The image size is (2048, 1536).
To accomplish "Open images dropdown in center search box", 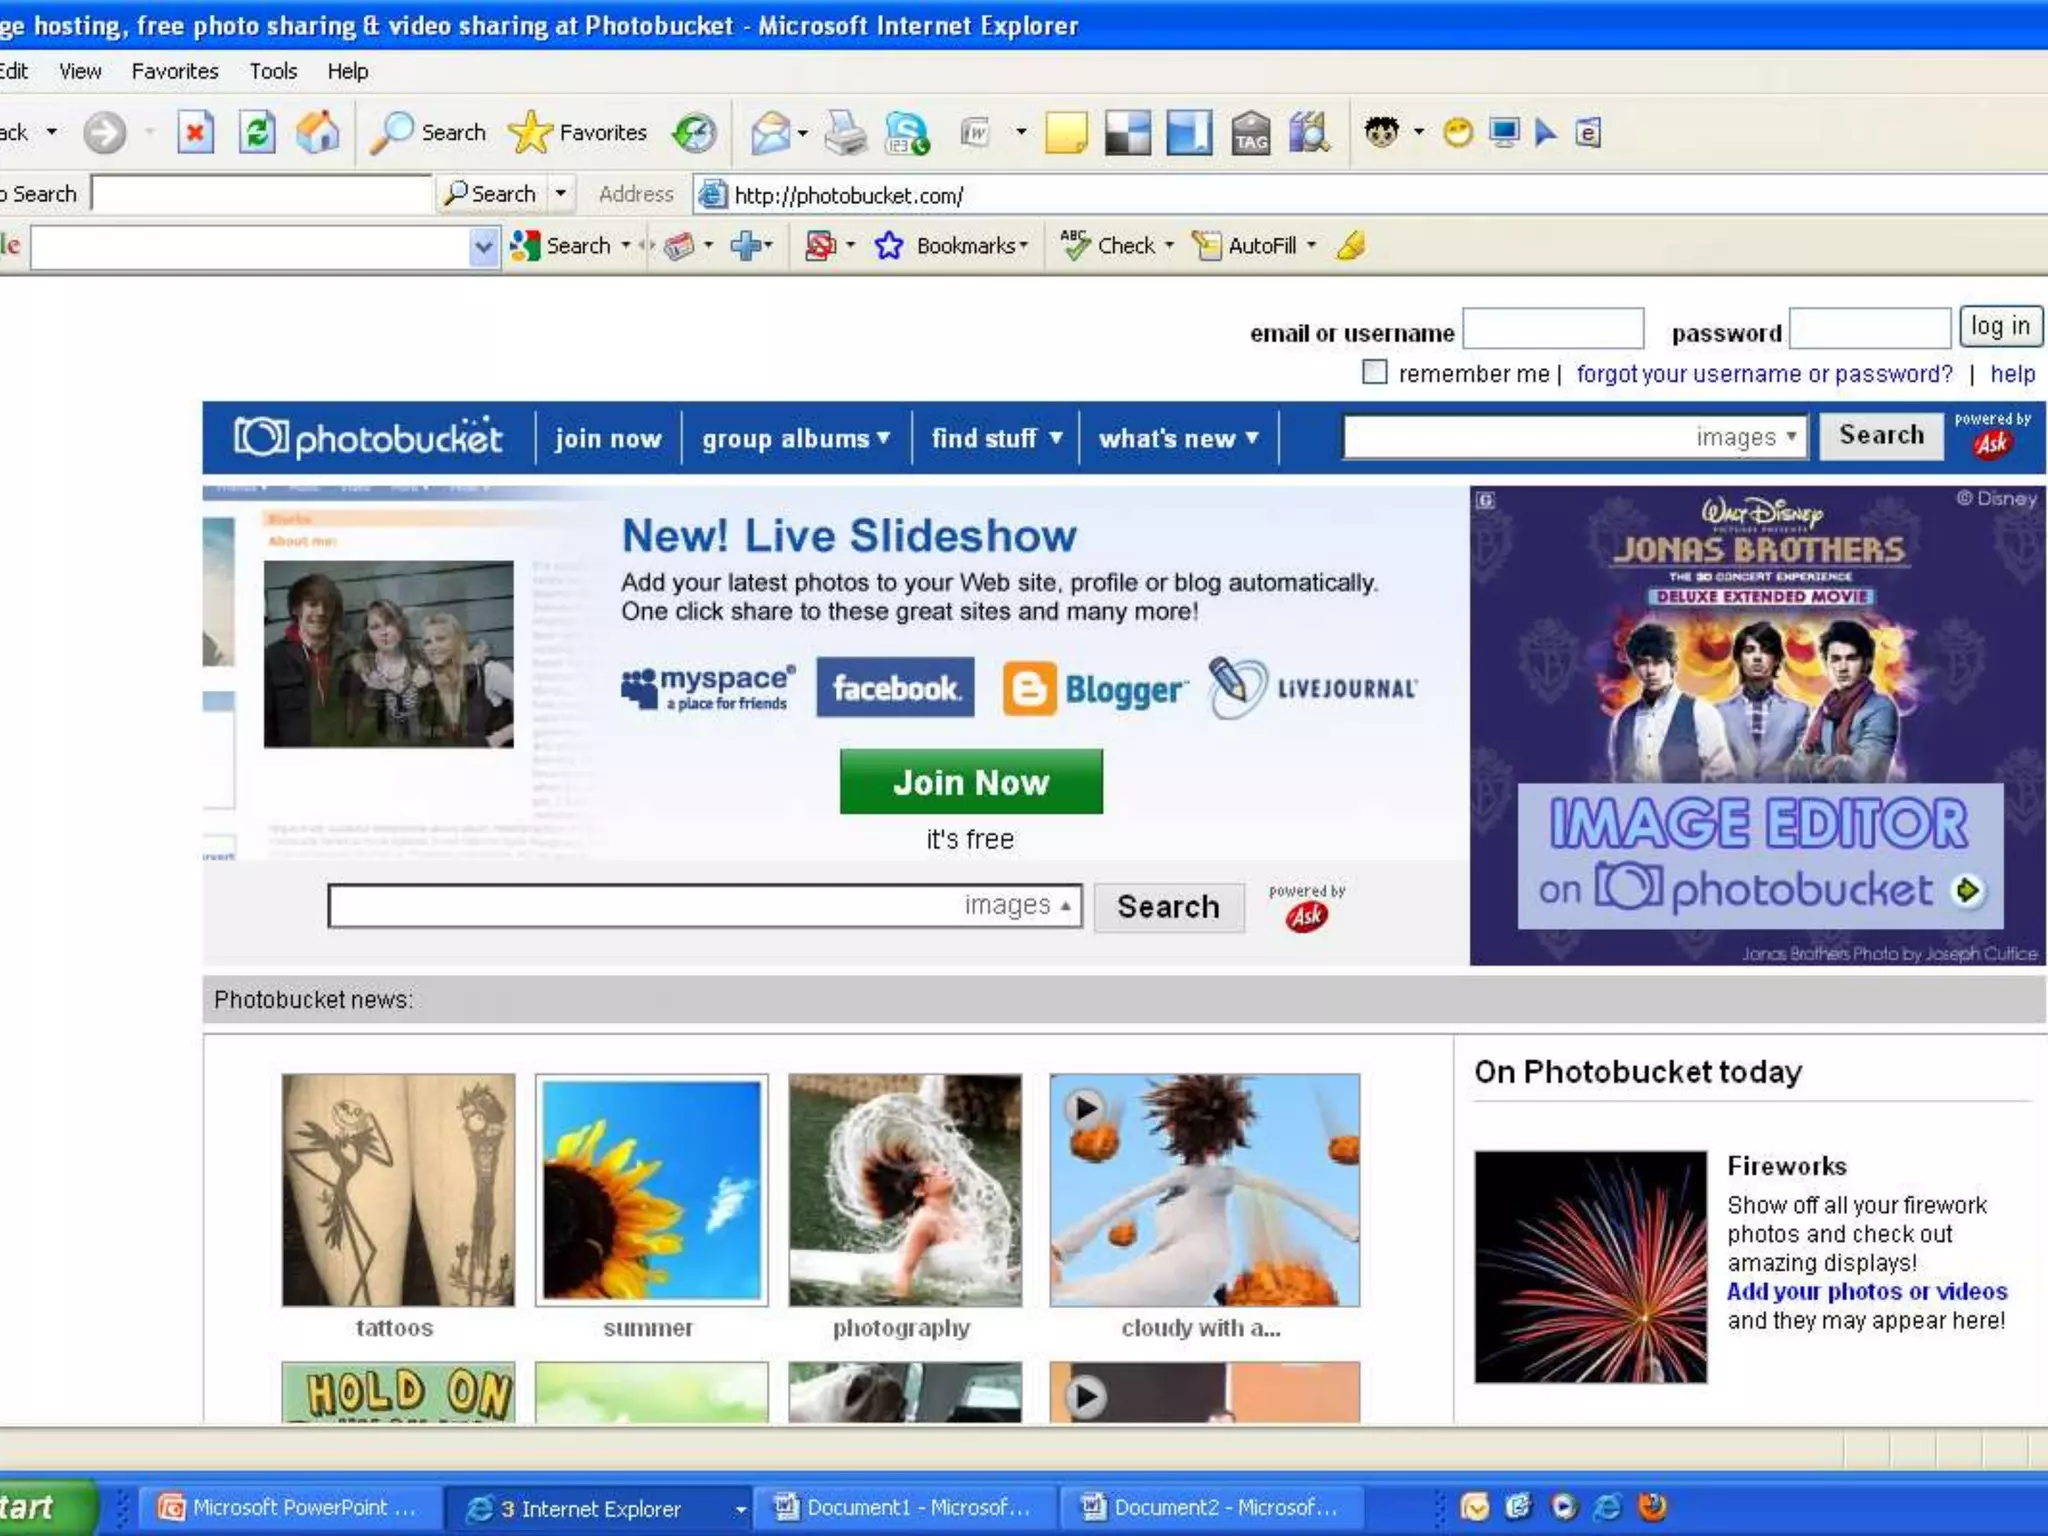I will 1018,905.
